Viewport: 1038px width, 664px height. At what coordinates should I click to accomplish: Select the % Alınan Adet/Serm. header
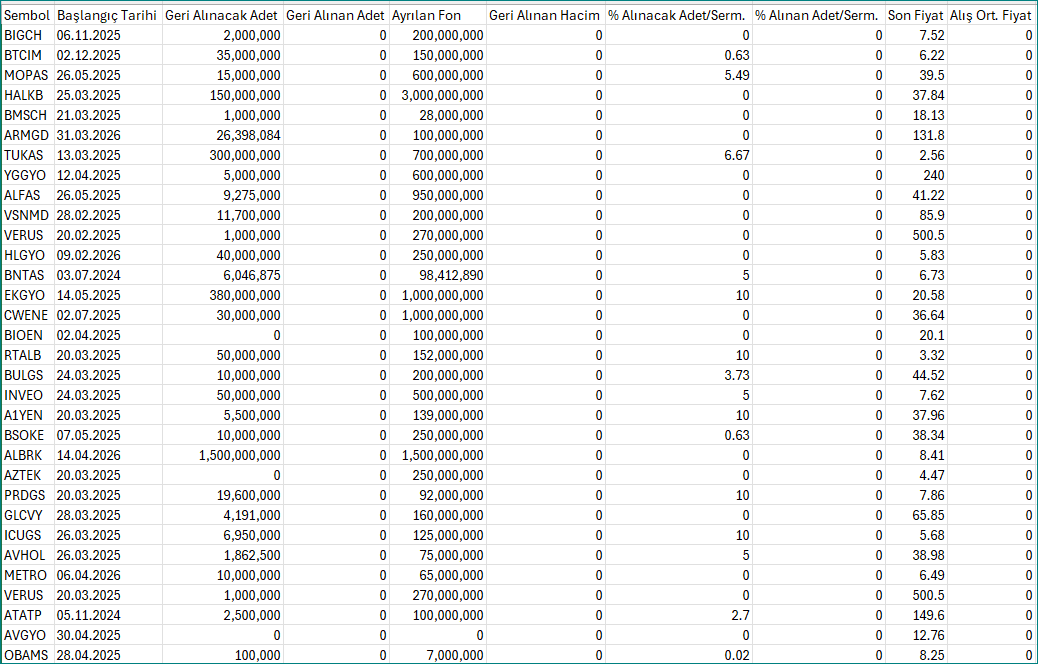819,15
